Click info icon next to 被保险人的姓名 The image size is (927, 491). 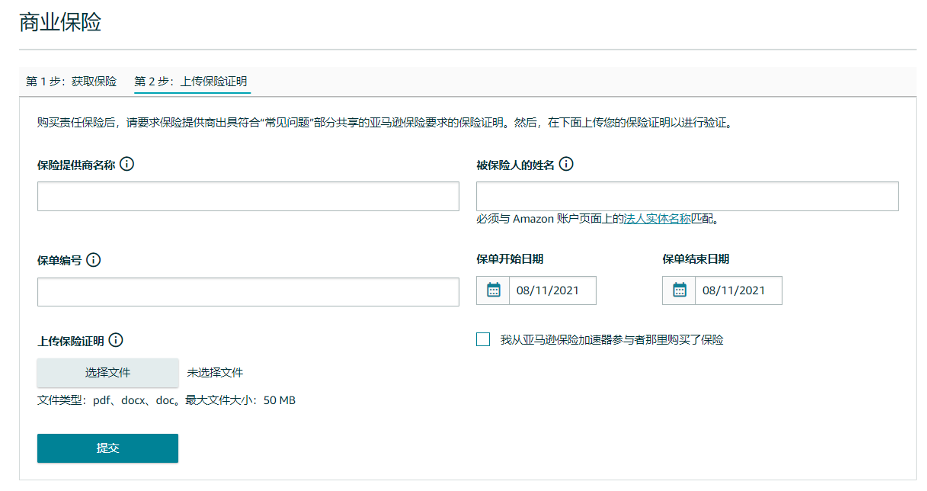(x=566, y=164)
